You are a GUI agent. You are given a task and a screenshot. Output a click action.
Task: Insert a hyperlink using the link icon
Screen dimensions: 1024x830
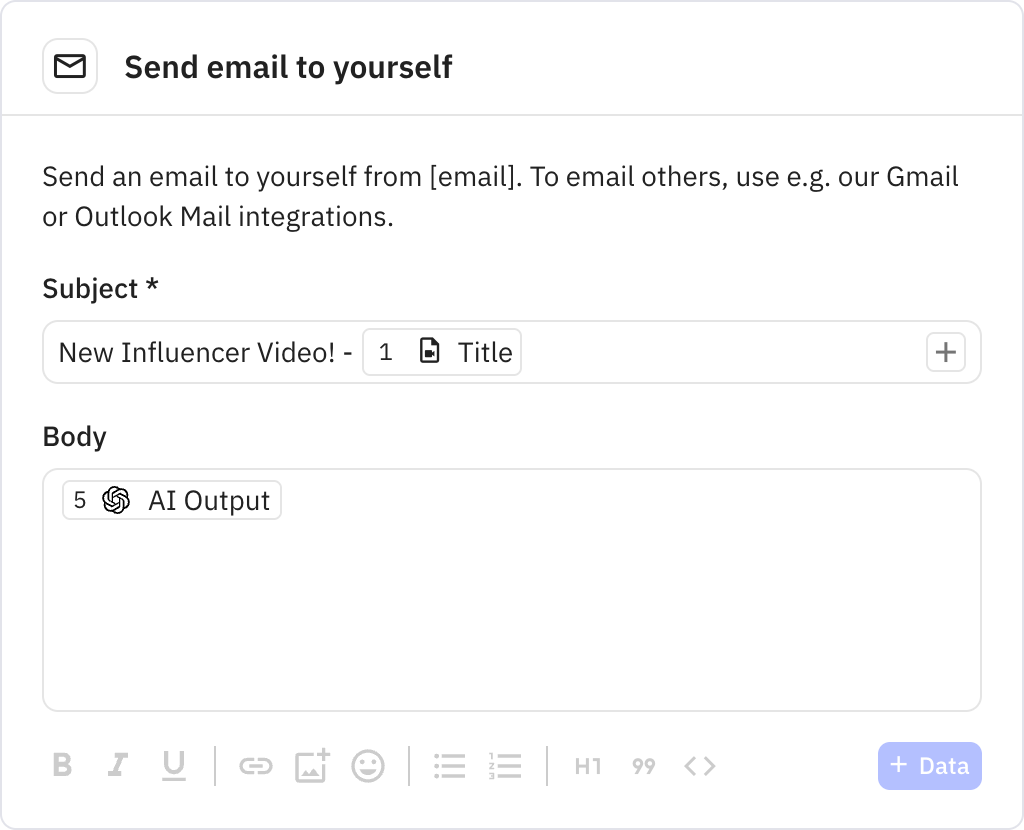(x=257, y=766)
